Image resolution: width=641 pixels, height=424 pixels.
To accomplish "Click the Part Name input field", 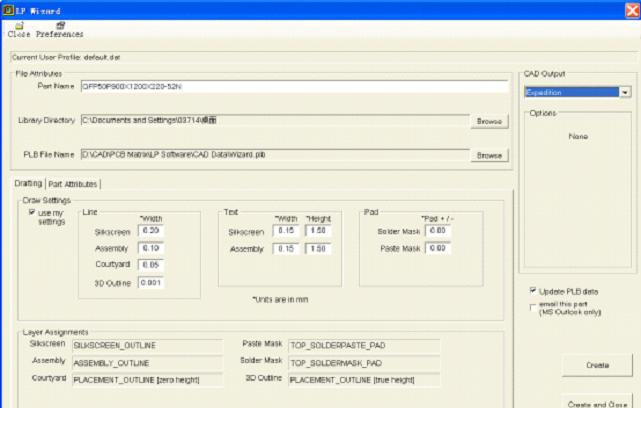I will (294, 86).
